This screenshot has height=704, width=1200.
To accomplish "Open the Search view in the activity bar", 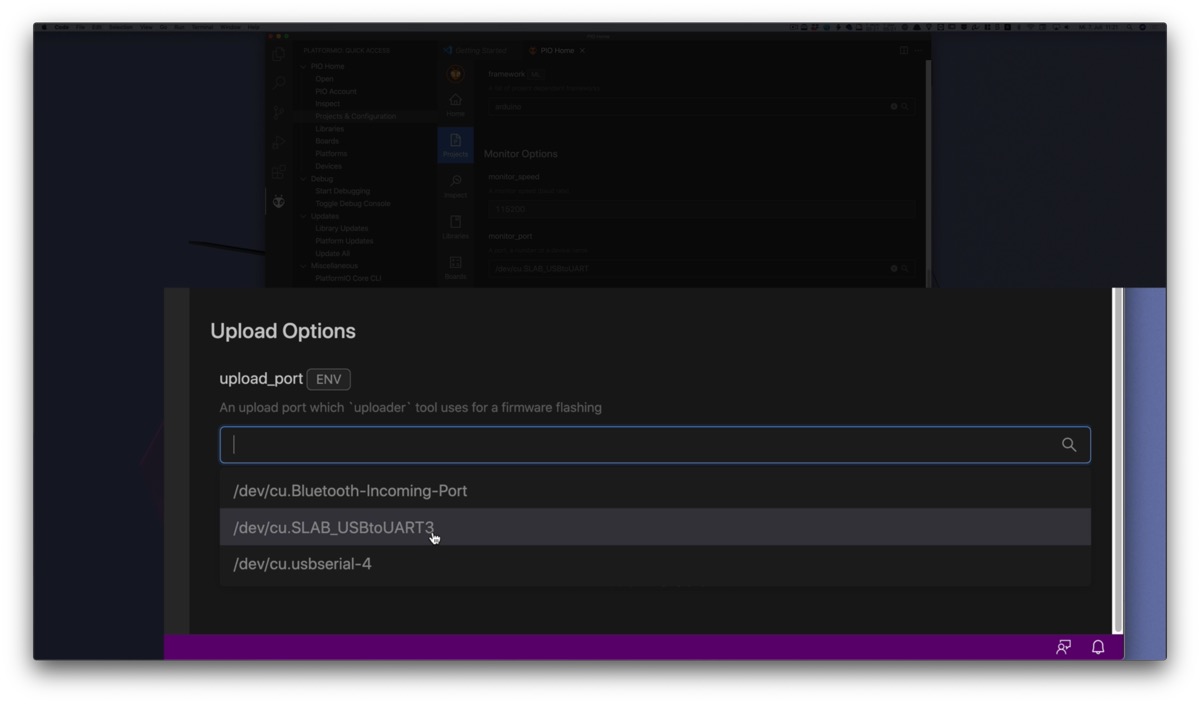I will 279,83.
